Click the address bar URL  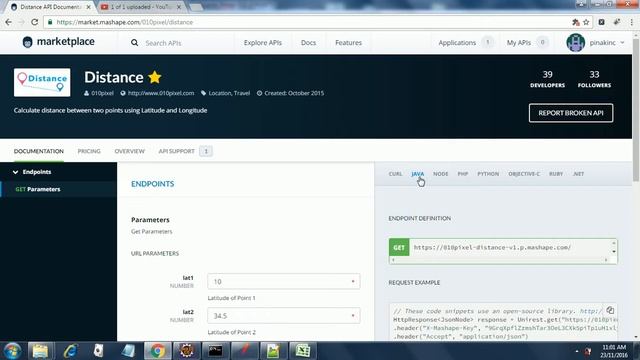[124, 22]
